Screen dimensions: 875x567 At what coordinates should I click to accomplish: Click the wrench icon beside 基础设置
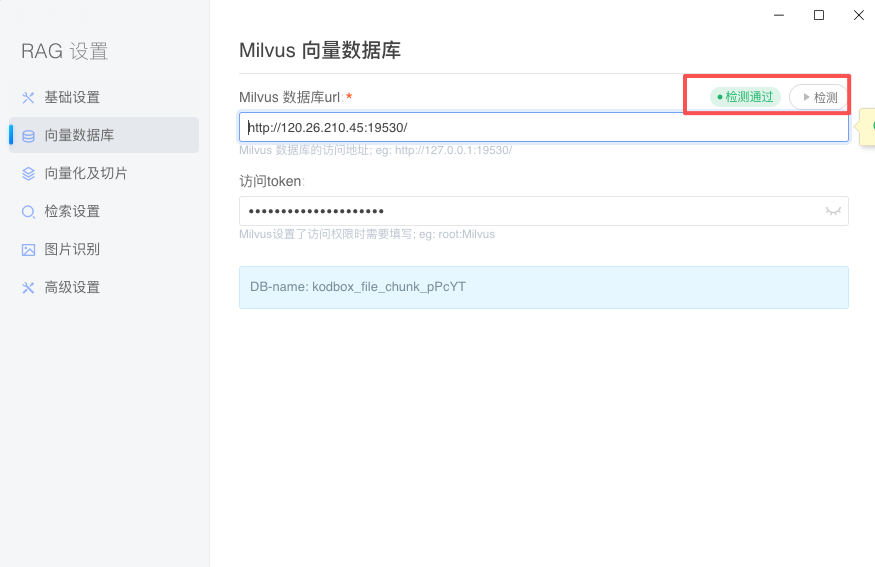pos(28,98)
